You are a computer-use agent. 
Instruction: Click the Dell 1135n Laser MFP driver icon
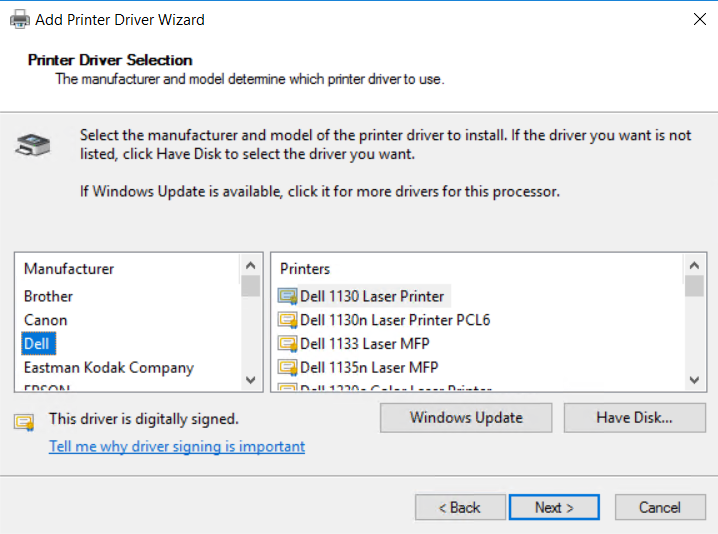tap(288, 368)
